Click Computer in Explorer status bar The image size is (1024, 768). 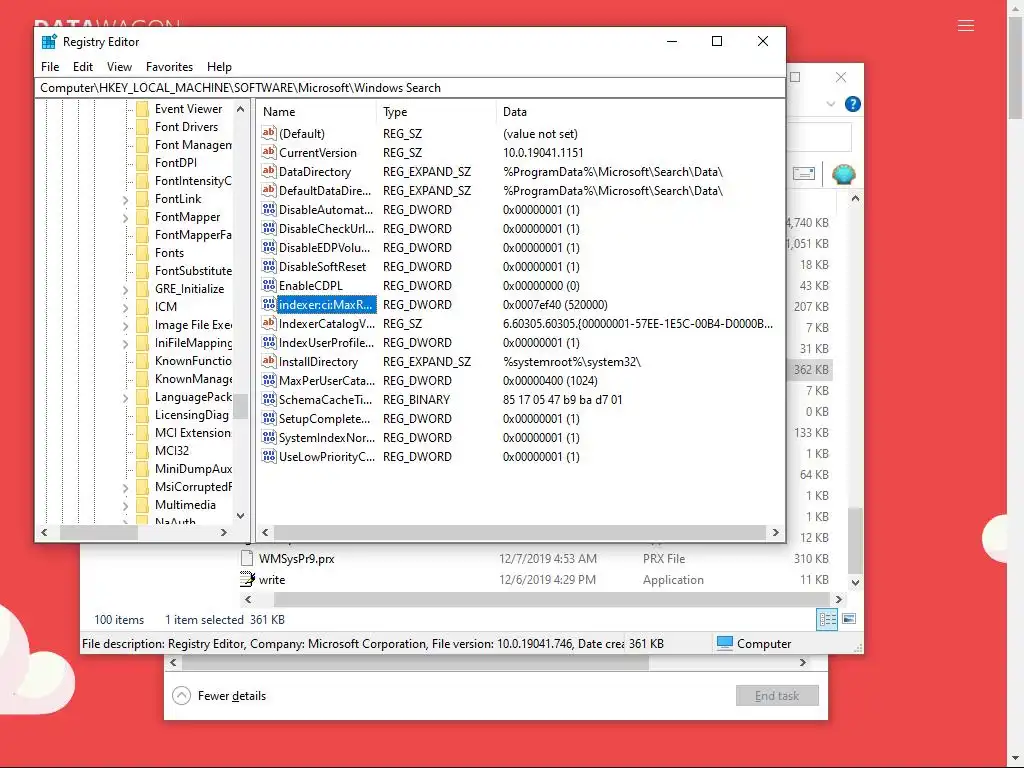click(x=763, y=643)
